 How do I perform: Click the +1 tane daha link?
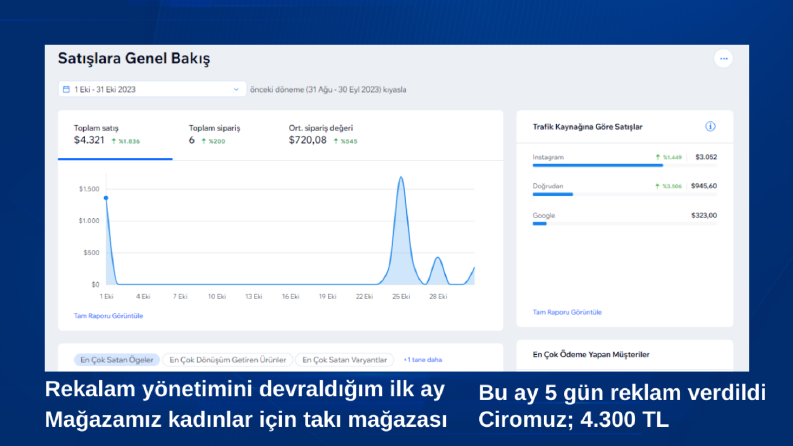pyautogui.click(x=422, y=360)
